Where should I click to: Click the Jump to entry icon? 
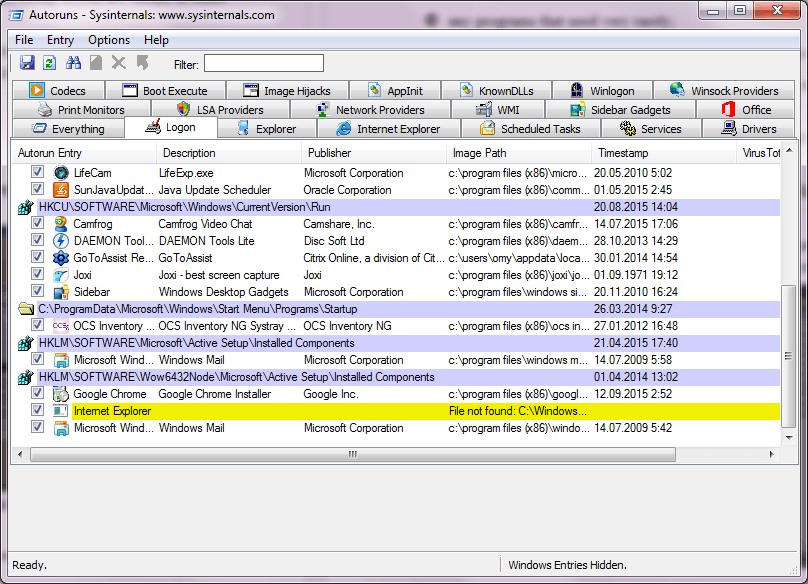pos(143,63)
